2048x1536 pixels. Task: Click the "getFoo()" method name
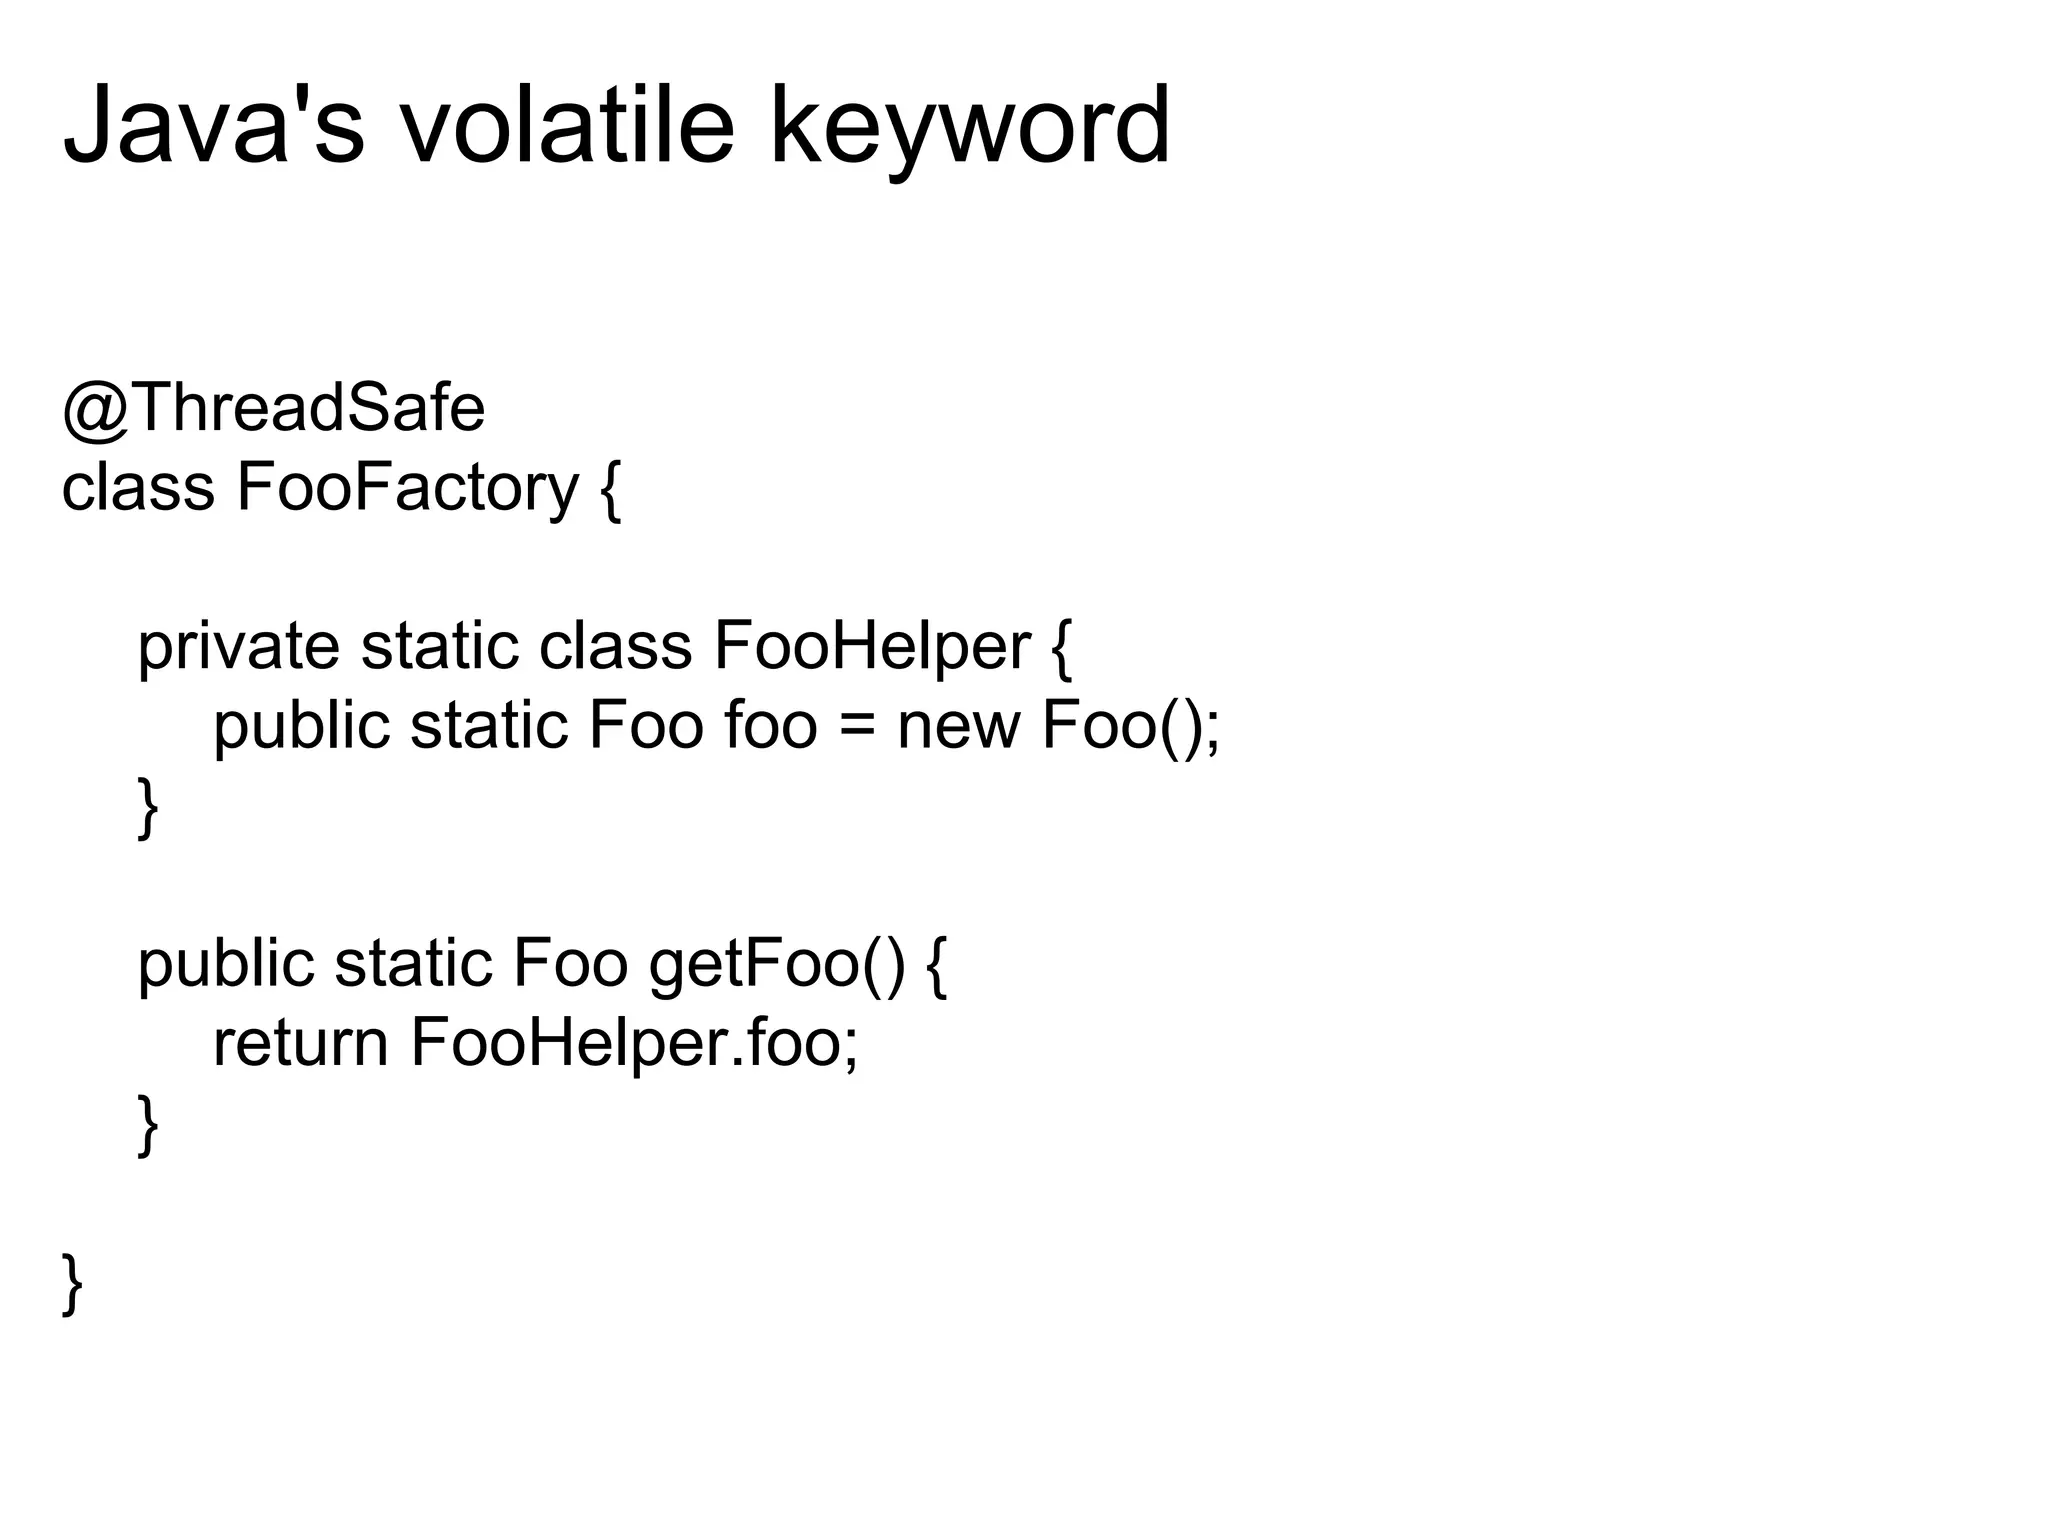click(x=776, y=964)
